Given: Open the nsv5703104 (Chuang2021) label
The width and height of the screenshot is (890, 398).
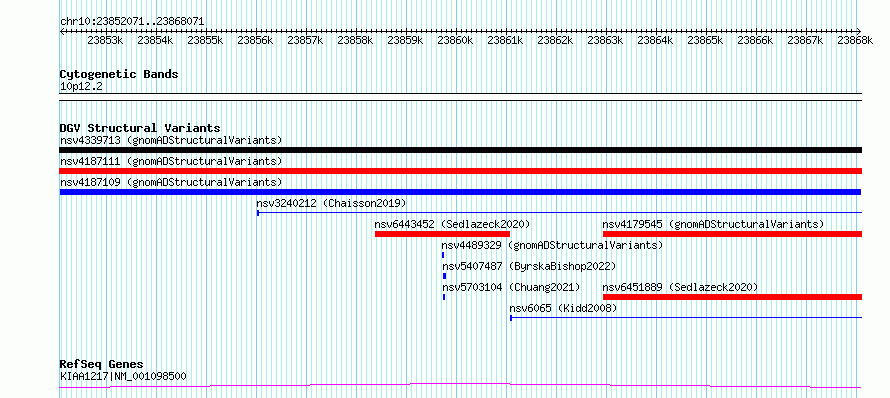Looking at the screenshot, I should [x=511, y=287].
